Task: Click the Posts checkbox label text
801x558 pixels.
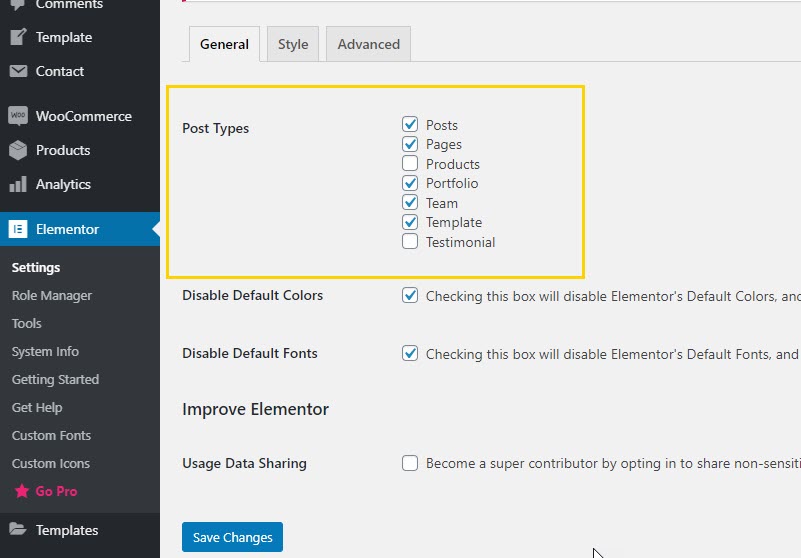Action: pos(442,125)
